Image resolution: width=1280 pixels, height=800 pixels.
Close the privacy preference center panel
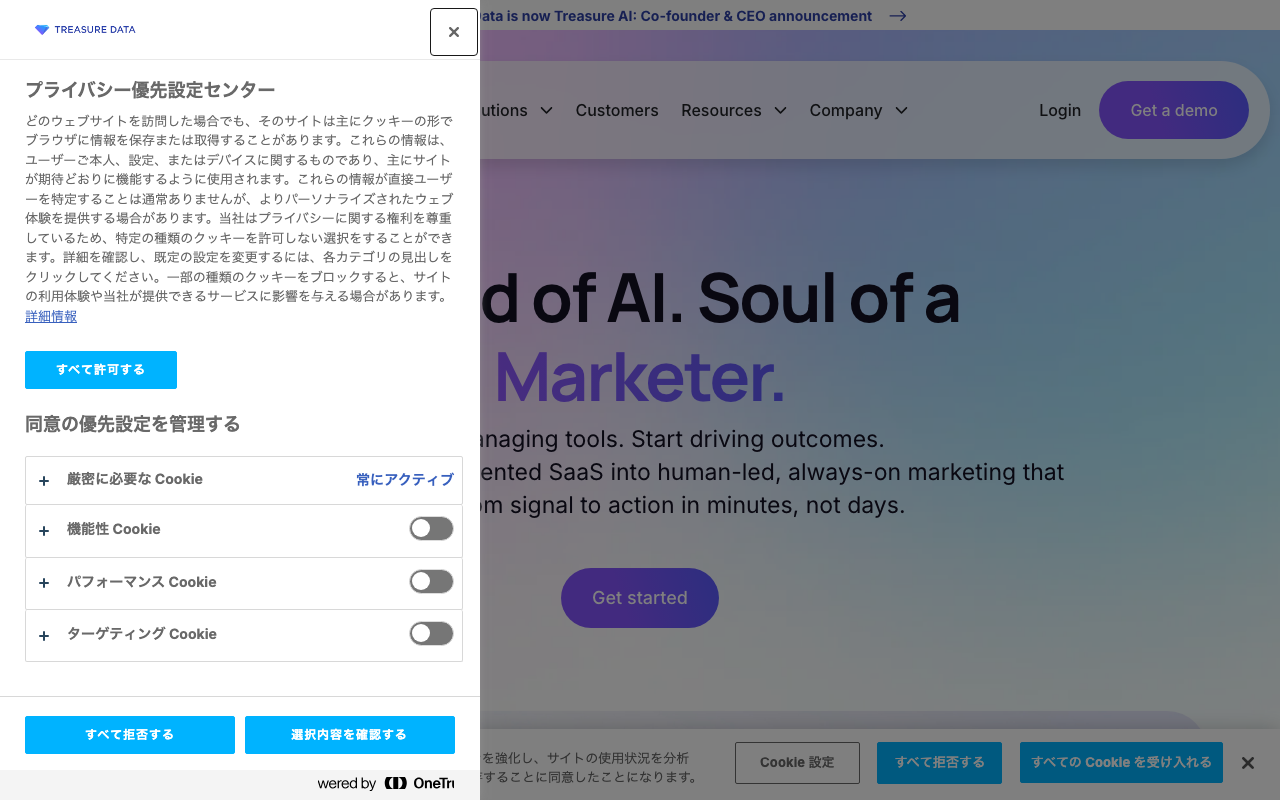(x=454, y=32)
